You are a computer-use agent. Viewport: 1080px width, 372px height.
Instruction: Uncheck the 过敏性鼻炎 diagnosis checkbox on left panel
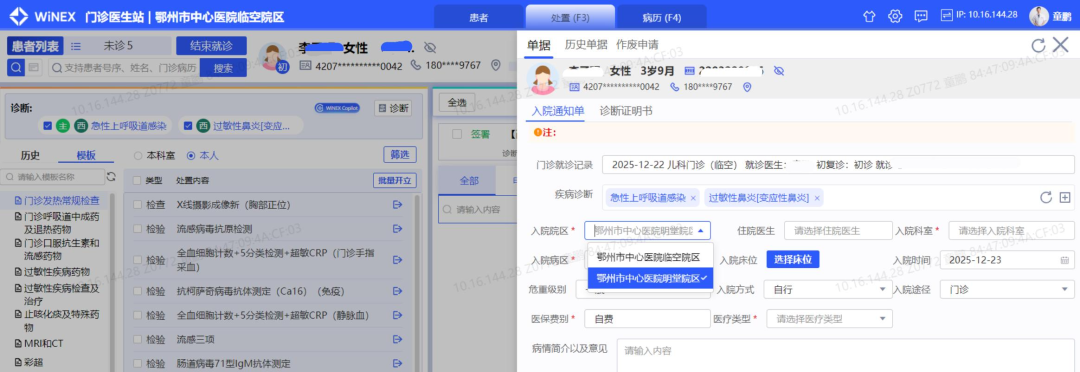(x=188, y=125)
